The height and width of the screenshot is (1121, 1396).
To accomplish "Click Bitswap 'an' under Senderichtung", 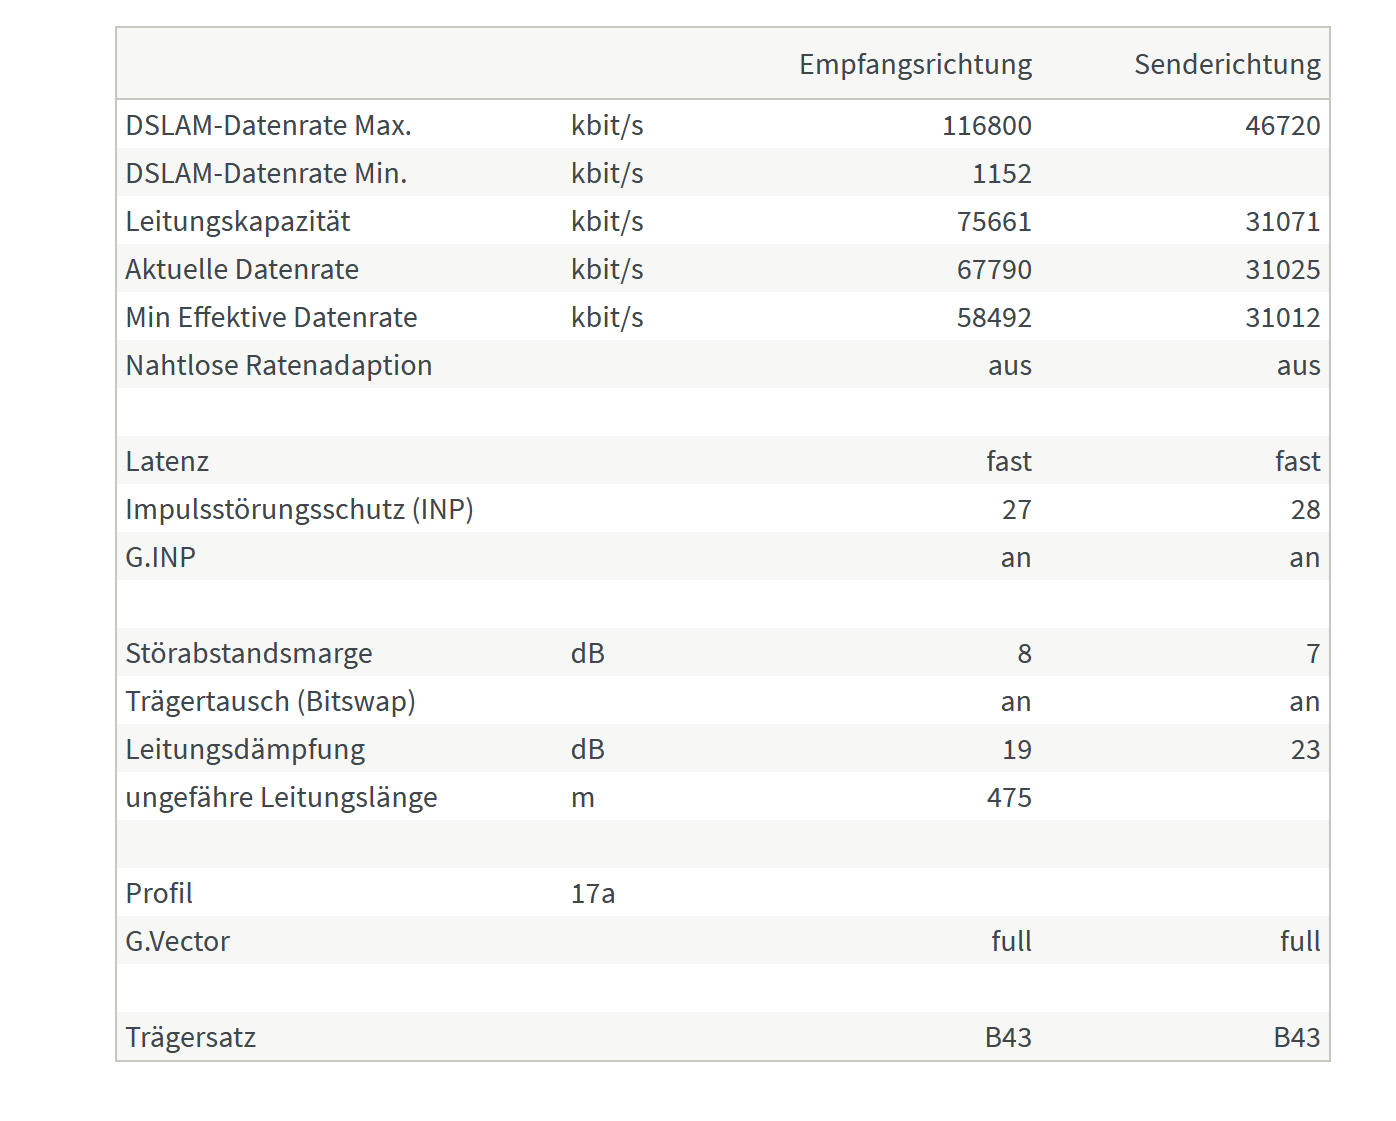I will pos(1304,702).
